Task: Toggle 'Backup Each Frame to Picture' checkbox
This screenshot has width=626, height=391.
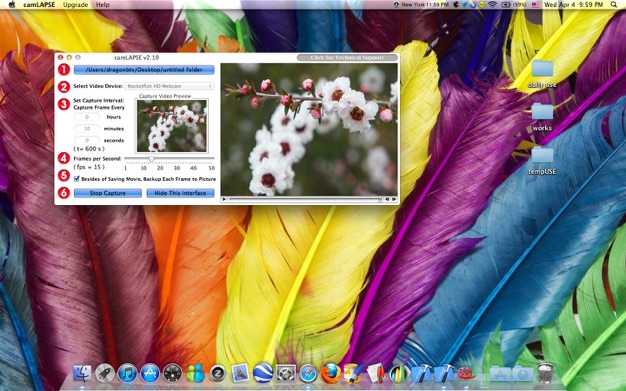Action: [77, 179]
